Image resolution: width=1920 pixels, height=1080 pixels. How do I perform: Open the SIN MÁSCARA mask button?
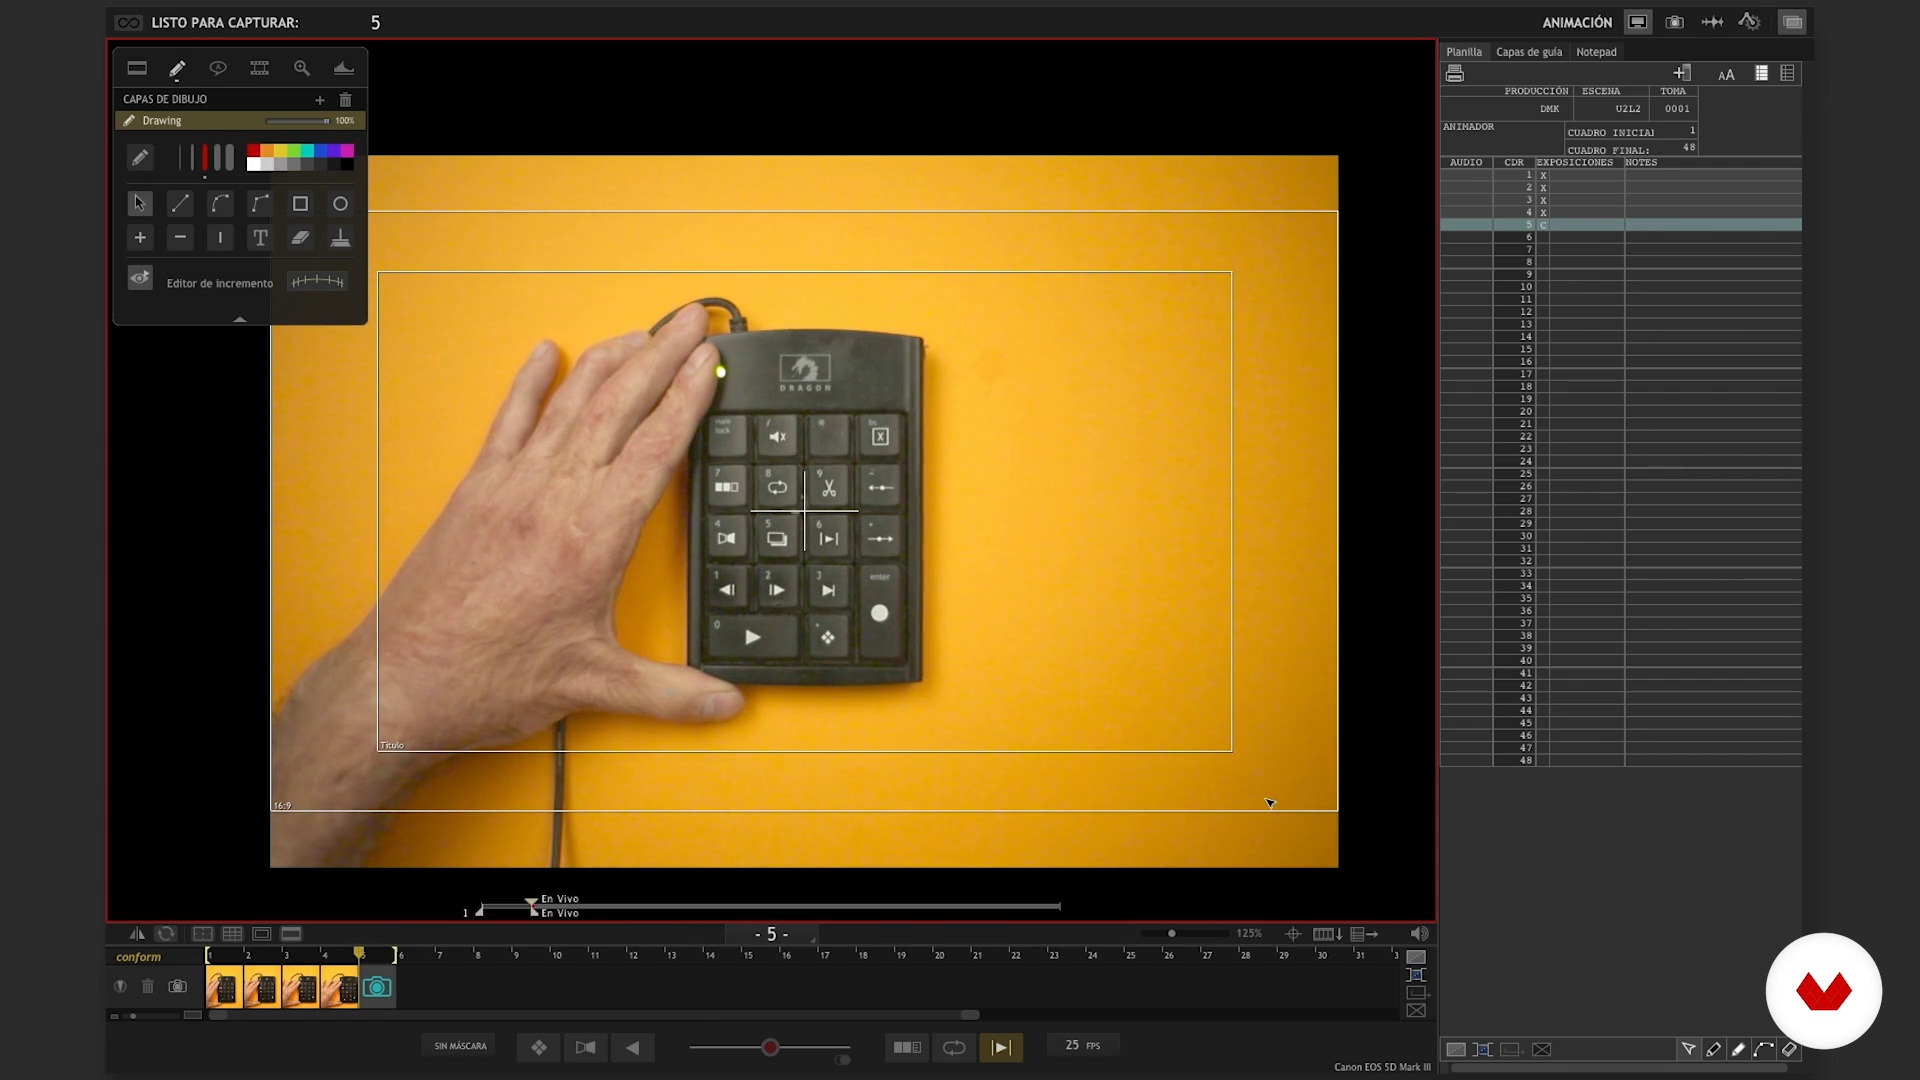coord(461,1046)
